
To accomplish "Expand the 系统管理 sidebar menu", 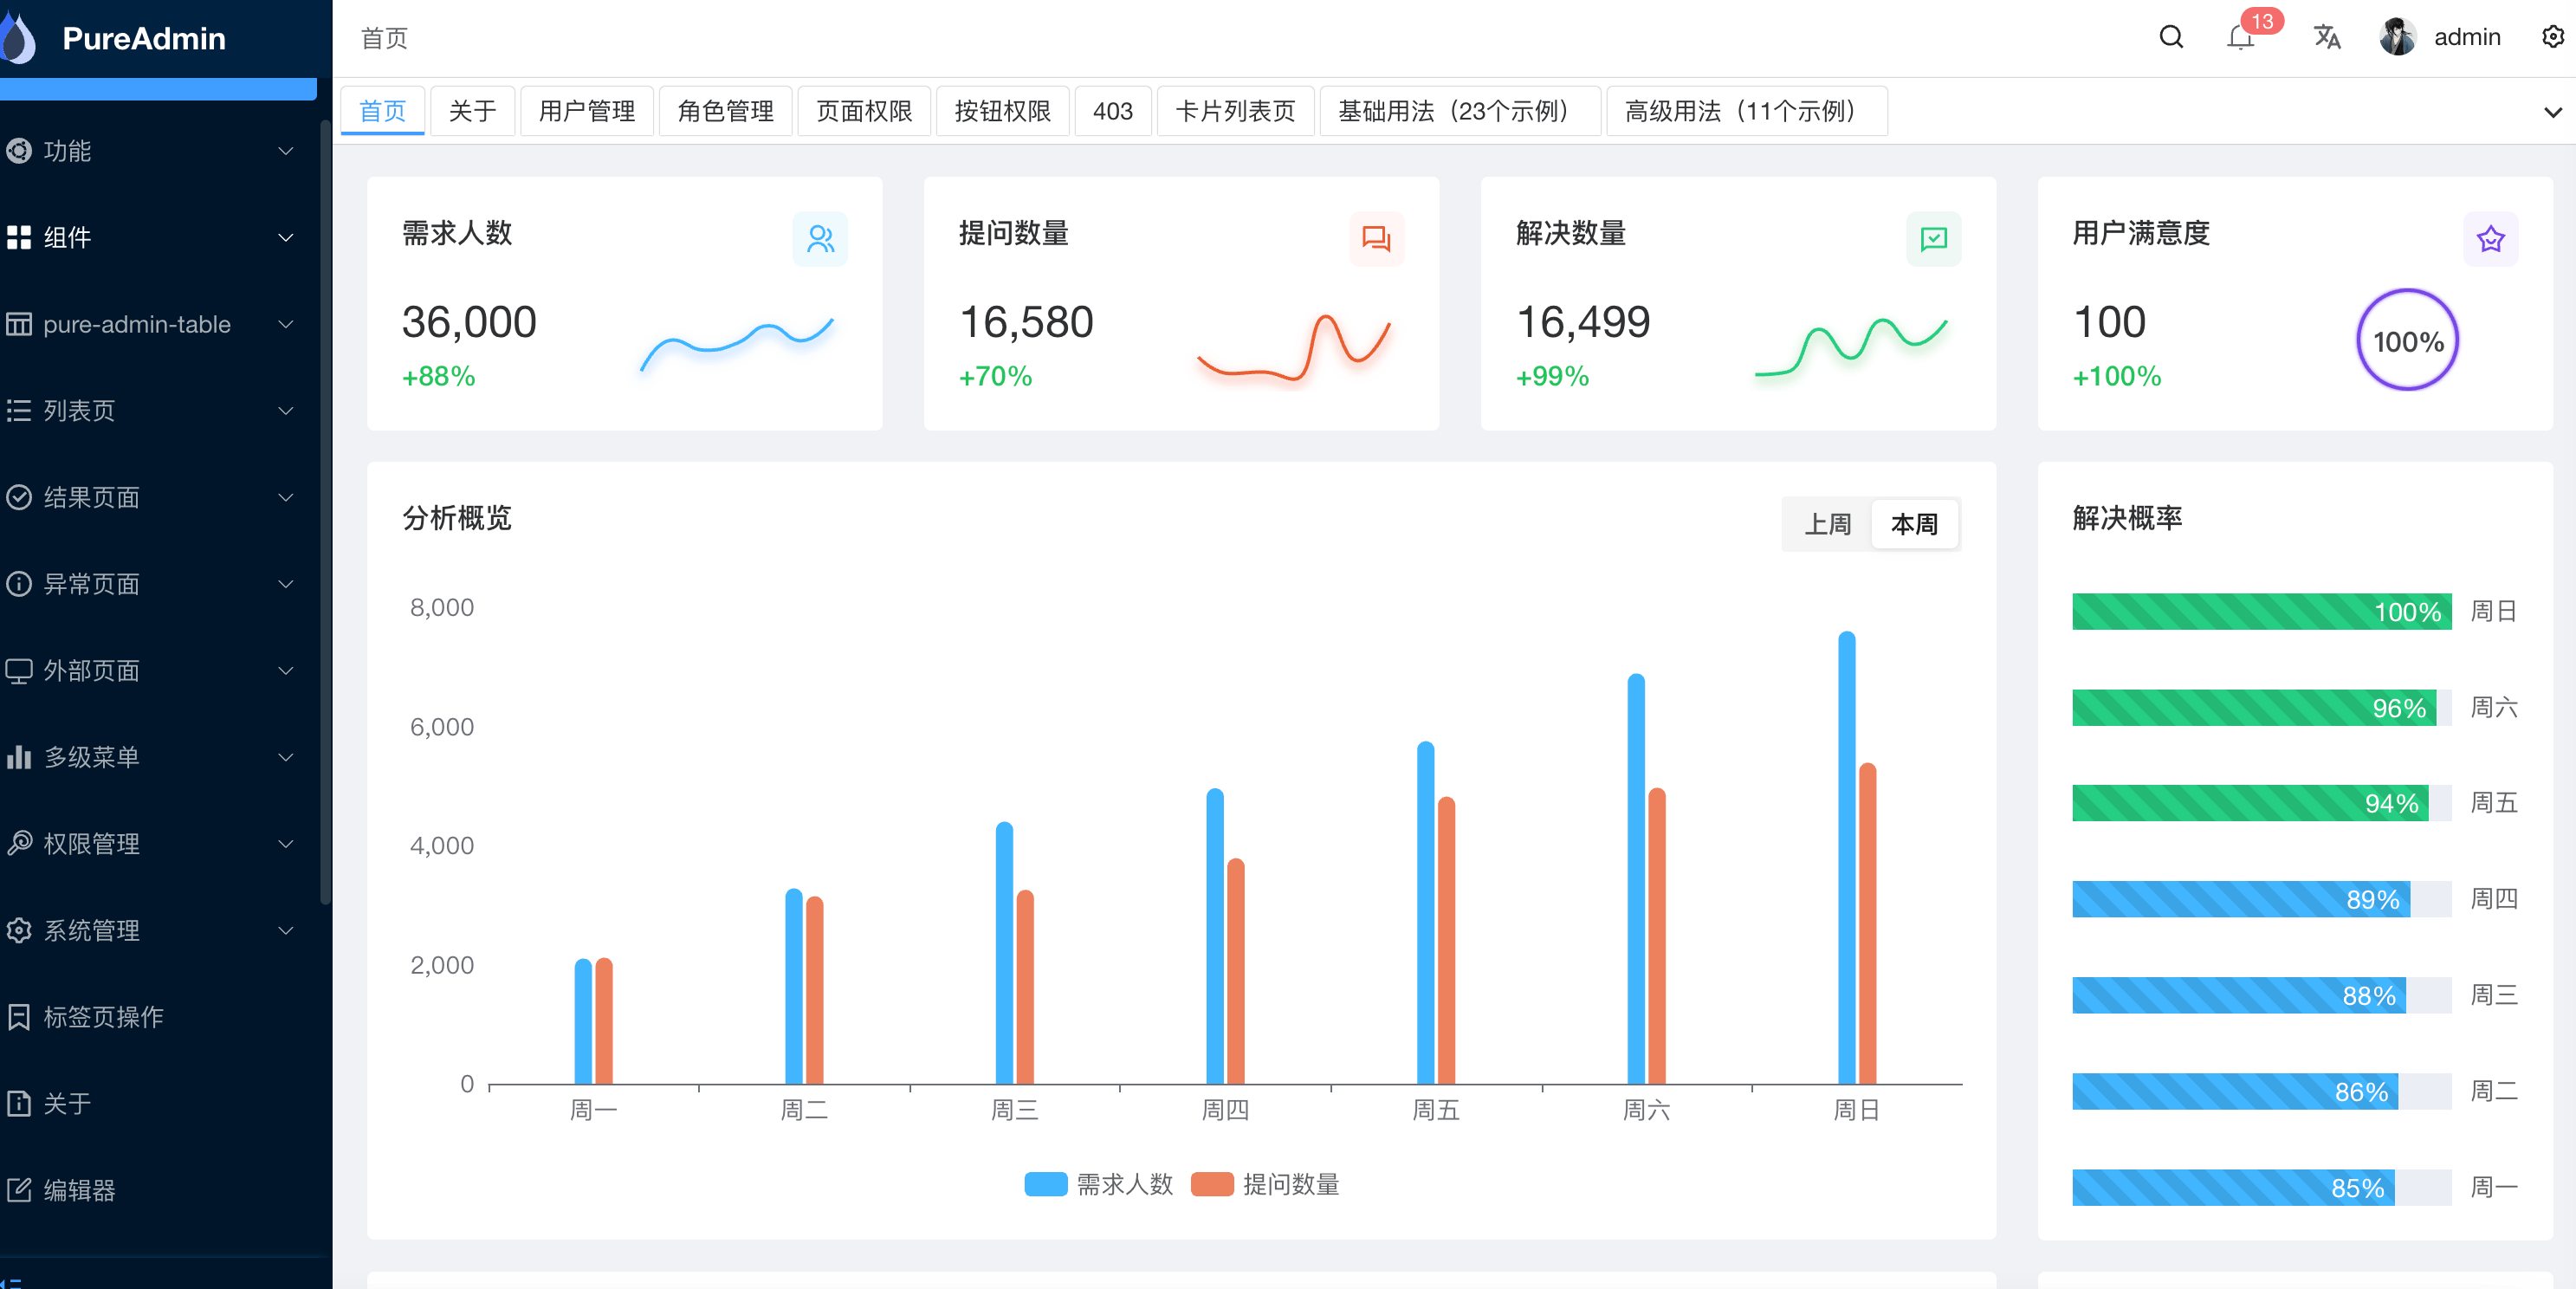I will pyautogui.click(x=91, y=930).
